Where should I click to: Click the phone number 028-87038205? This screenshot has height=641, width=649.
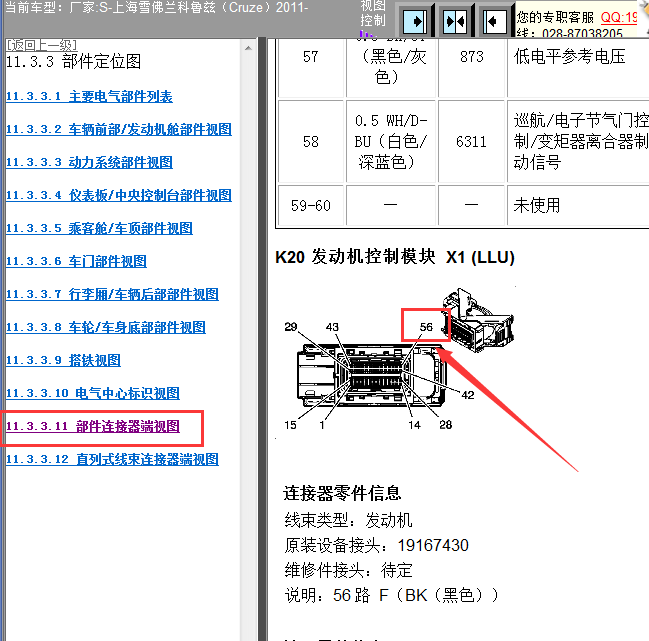(582, 33)
